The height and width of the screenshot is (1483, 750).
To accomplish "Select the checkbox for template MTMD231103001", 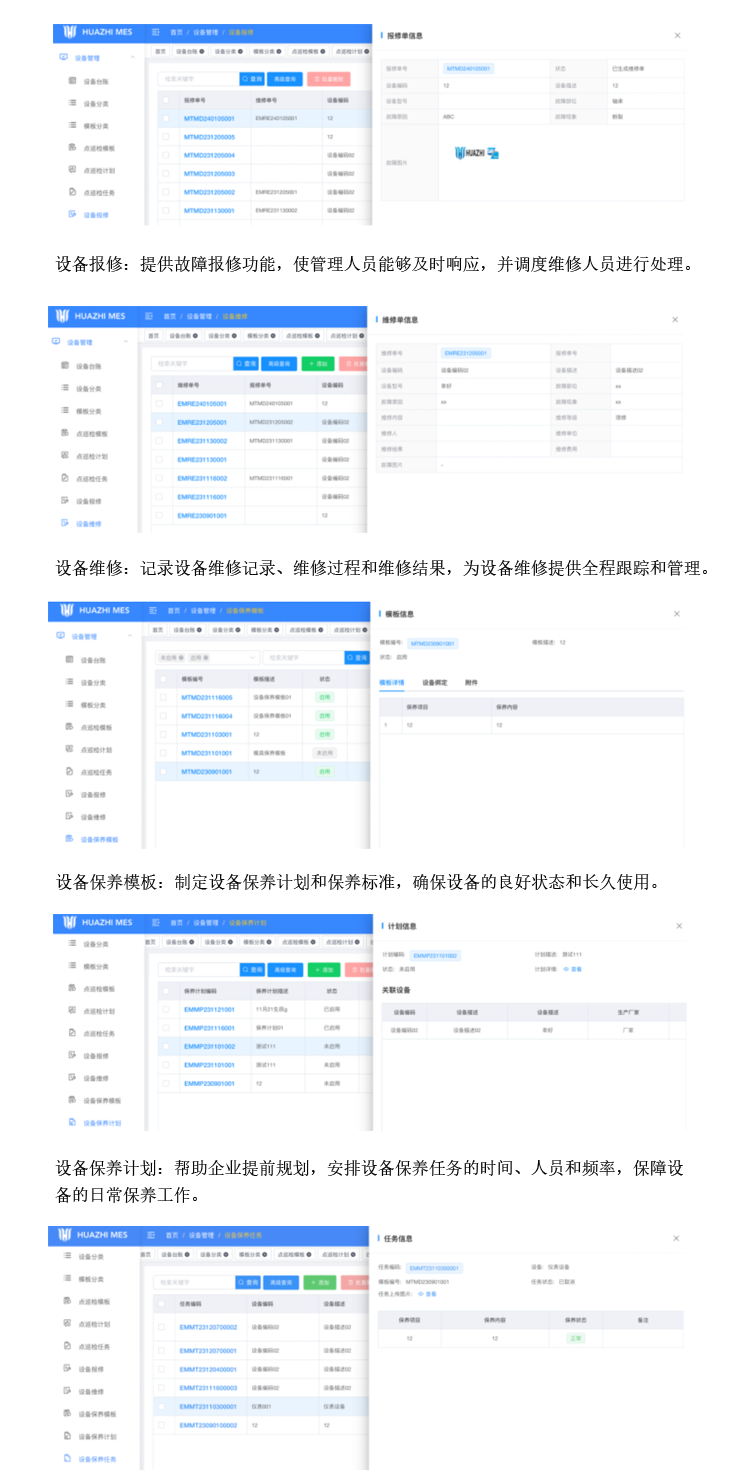I will [x=163, y=734].
